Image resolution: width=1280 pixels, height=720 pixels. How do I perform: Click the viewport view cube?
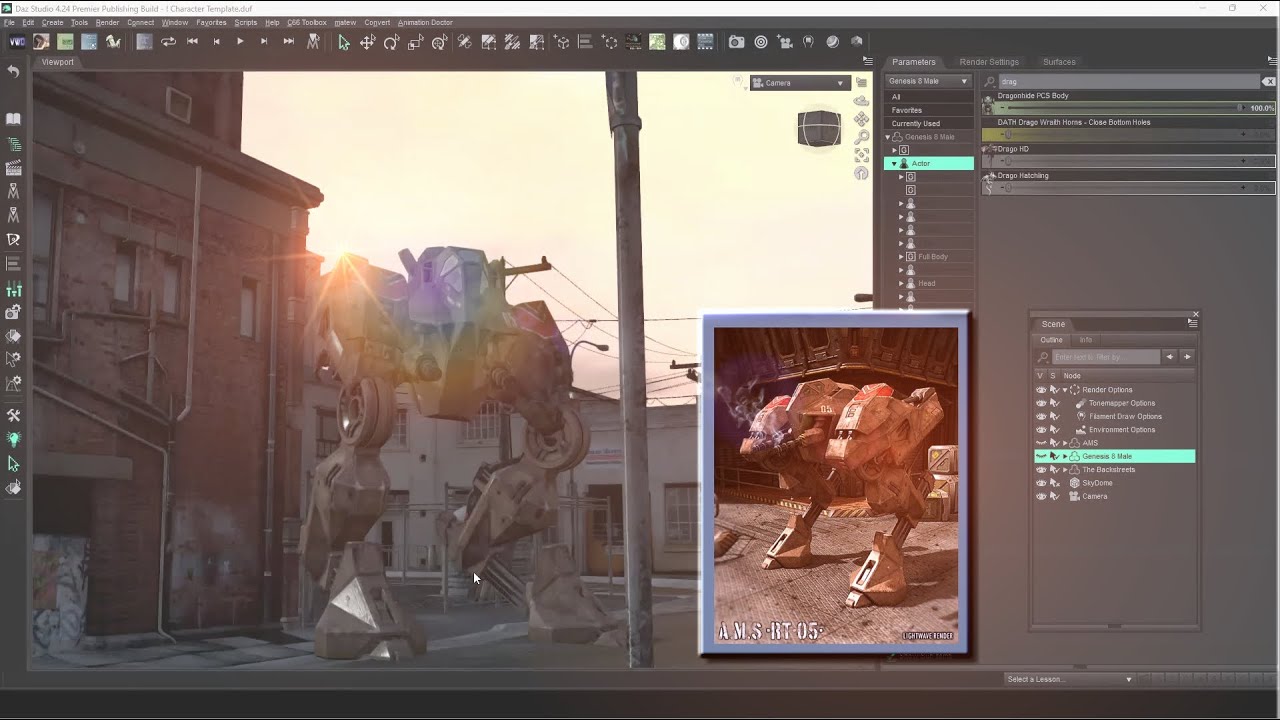pyautogui.click(x=819, y=129)
